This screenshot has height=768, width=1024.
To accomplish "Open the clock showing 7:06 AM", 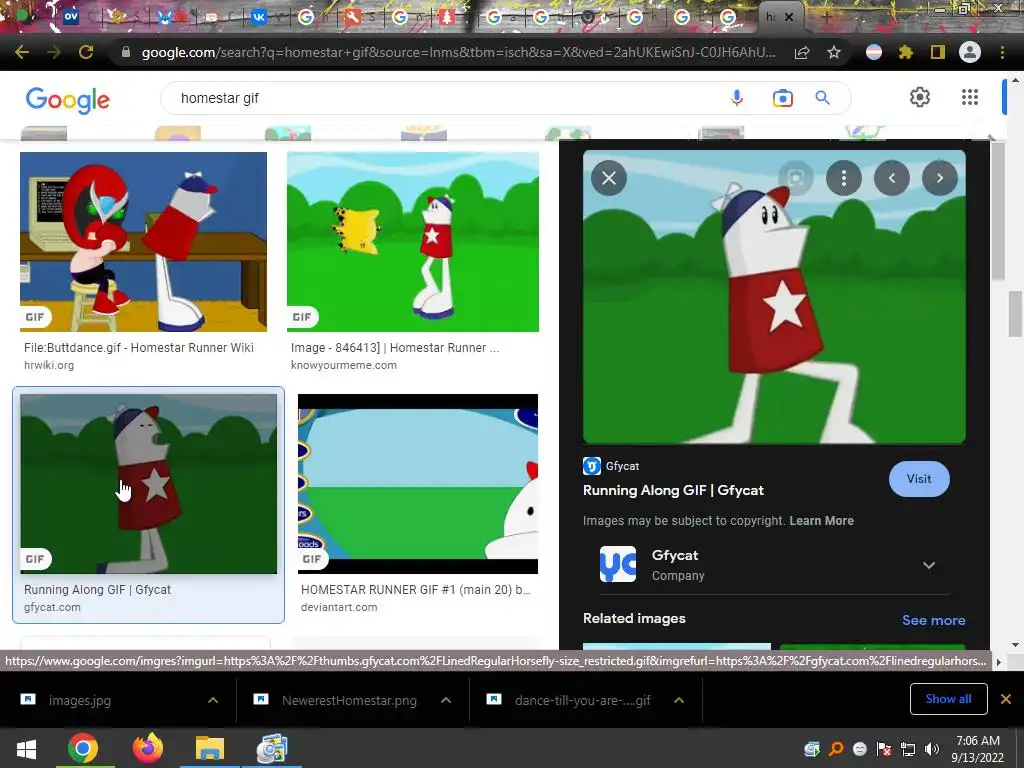I will (978, 748).
